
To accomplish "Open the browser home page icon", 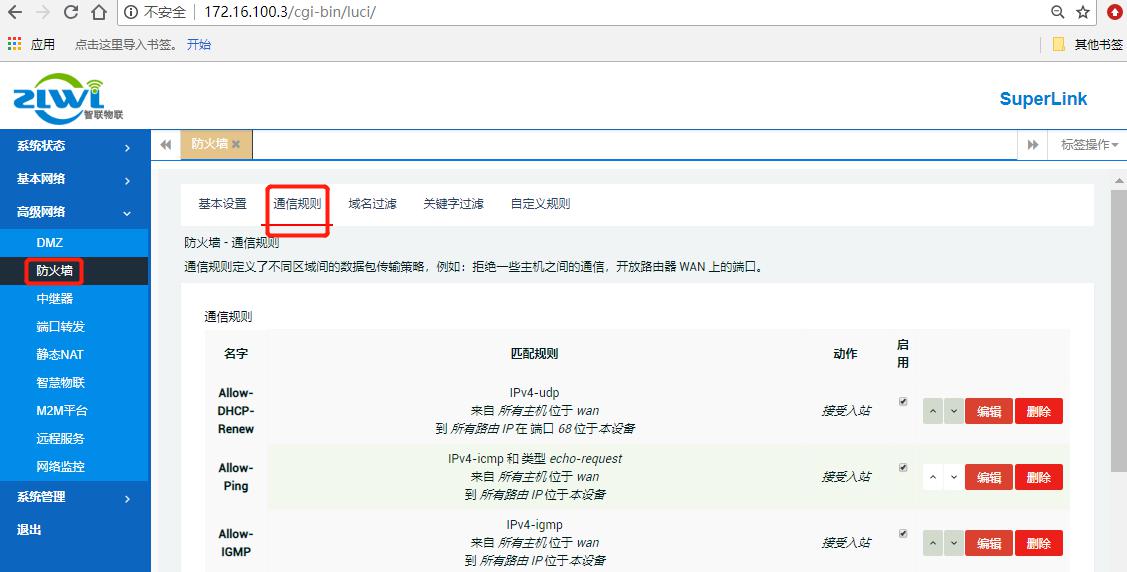I will point(98,12).
